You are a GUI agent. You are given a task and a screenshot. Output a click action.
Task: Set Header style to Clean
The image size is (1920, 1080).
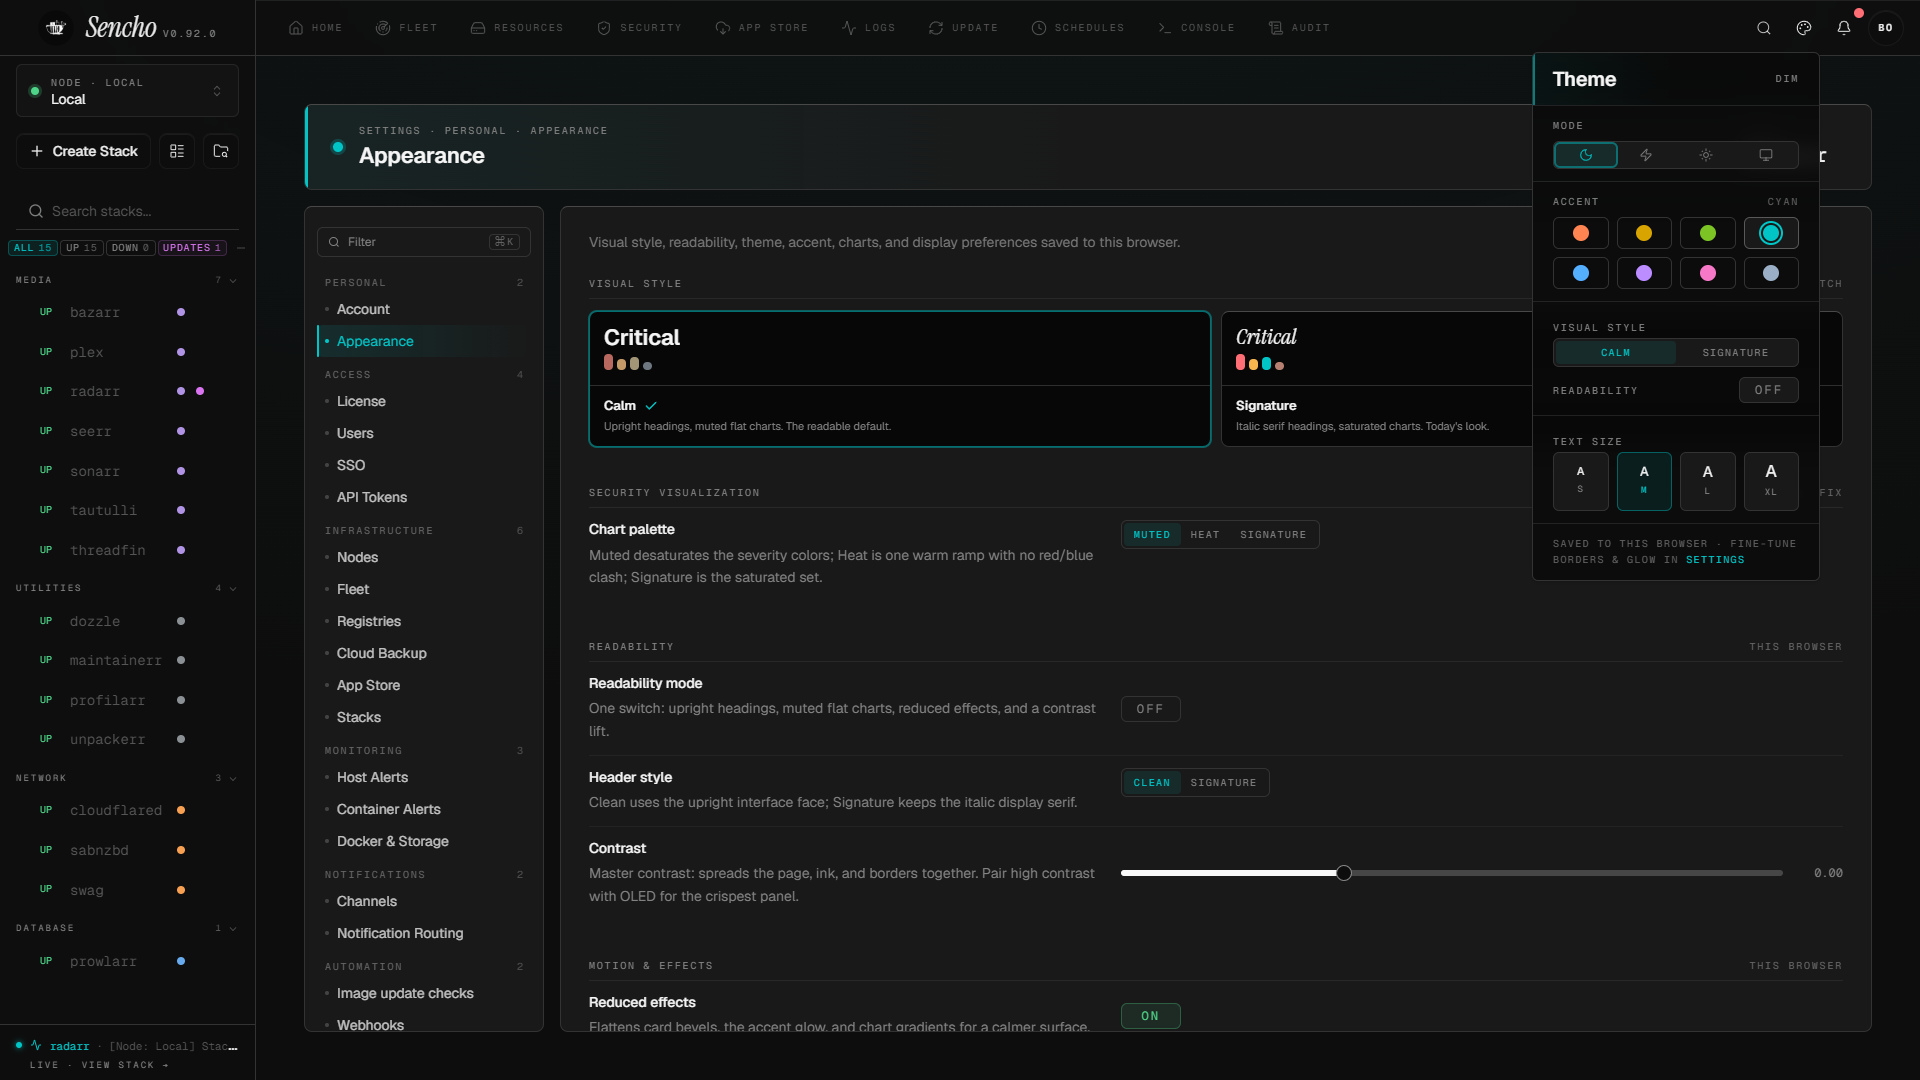[1152, 783]
